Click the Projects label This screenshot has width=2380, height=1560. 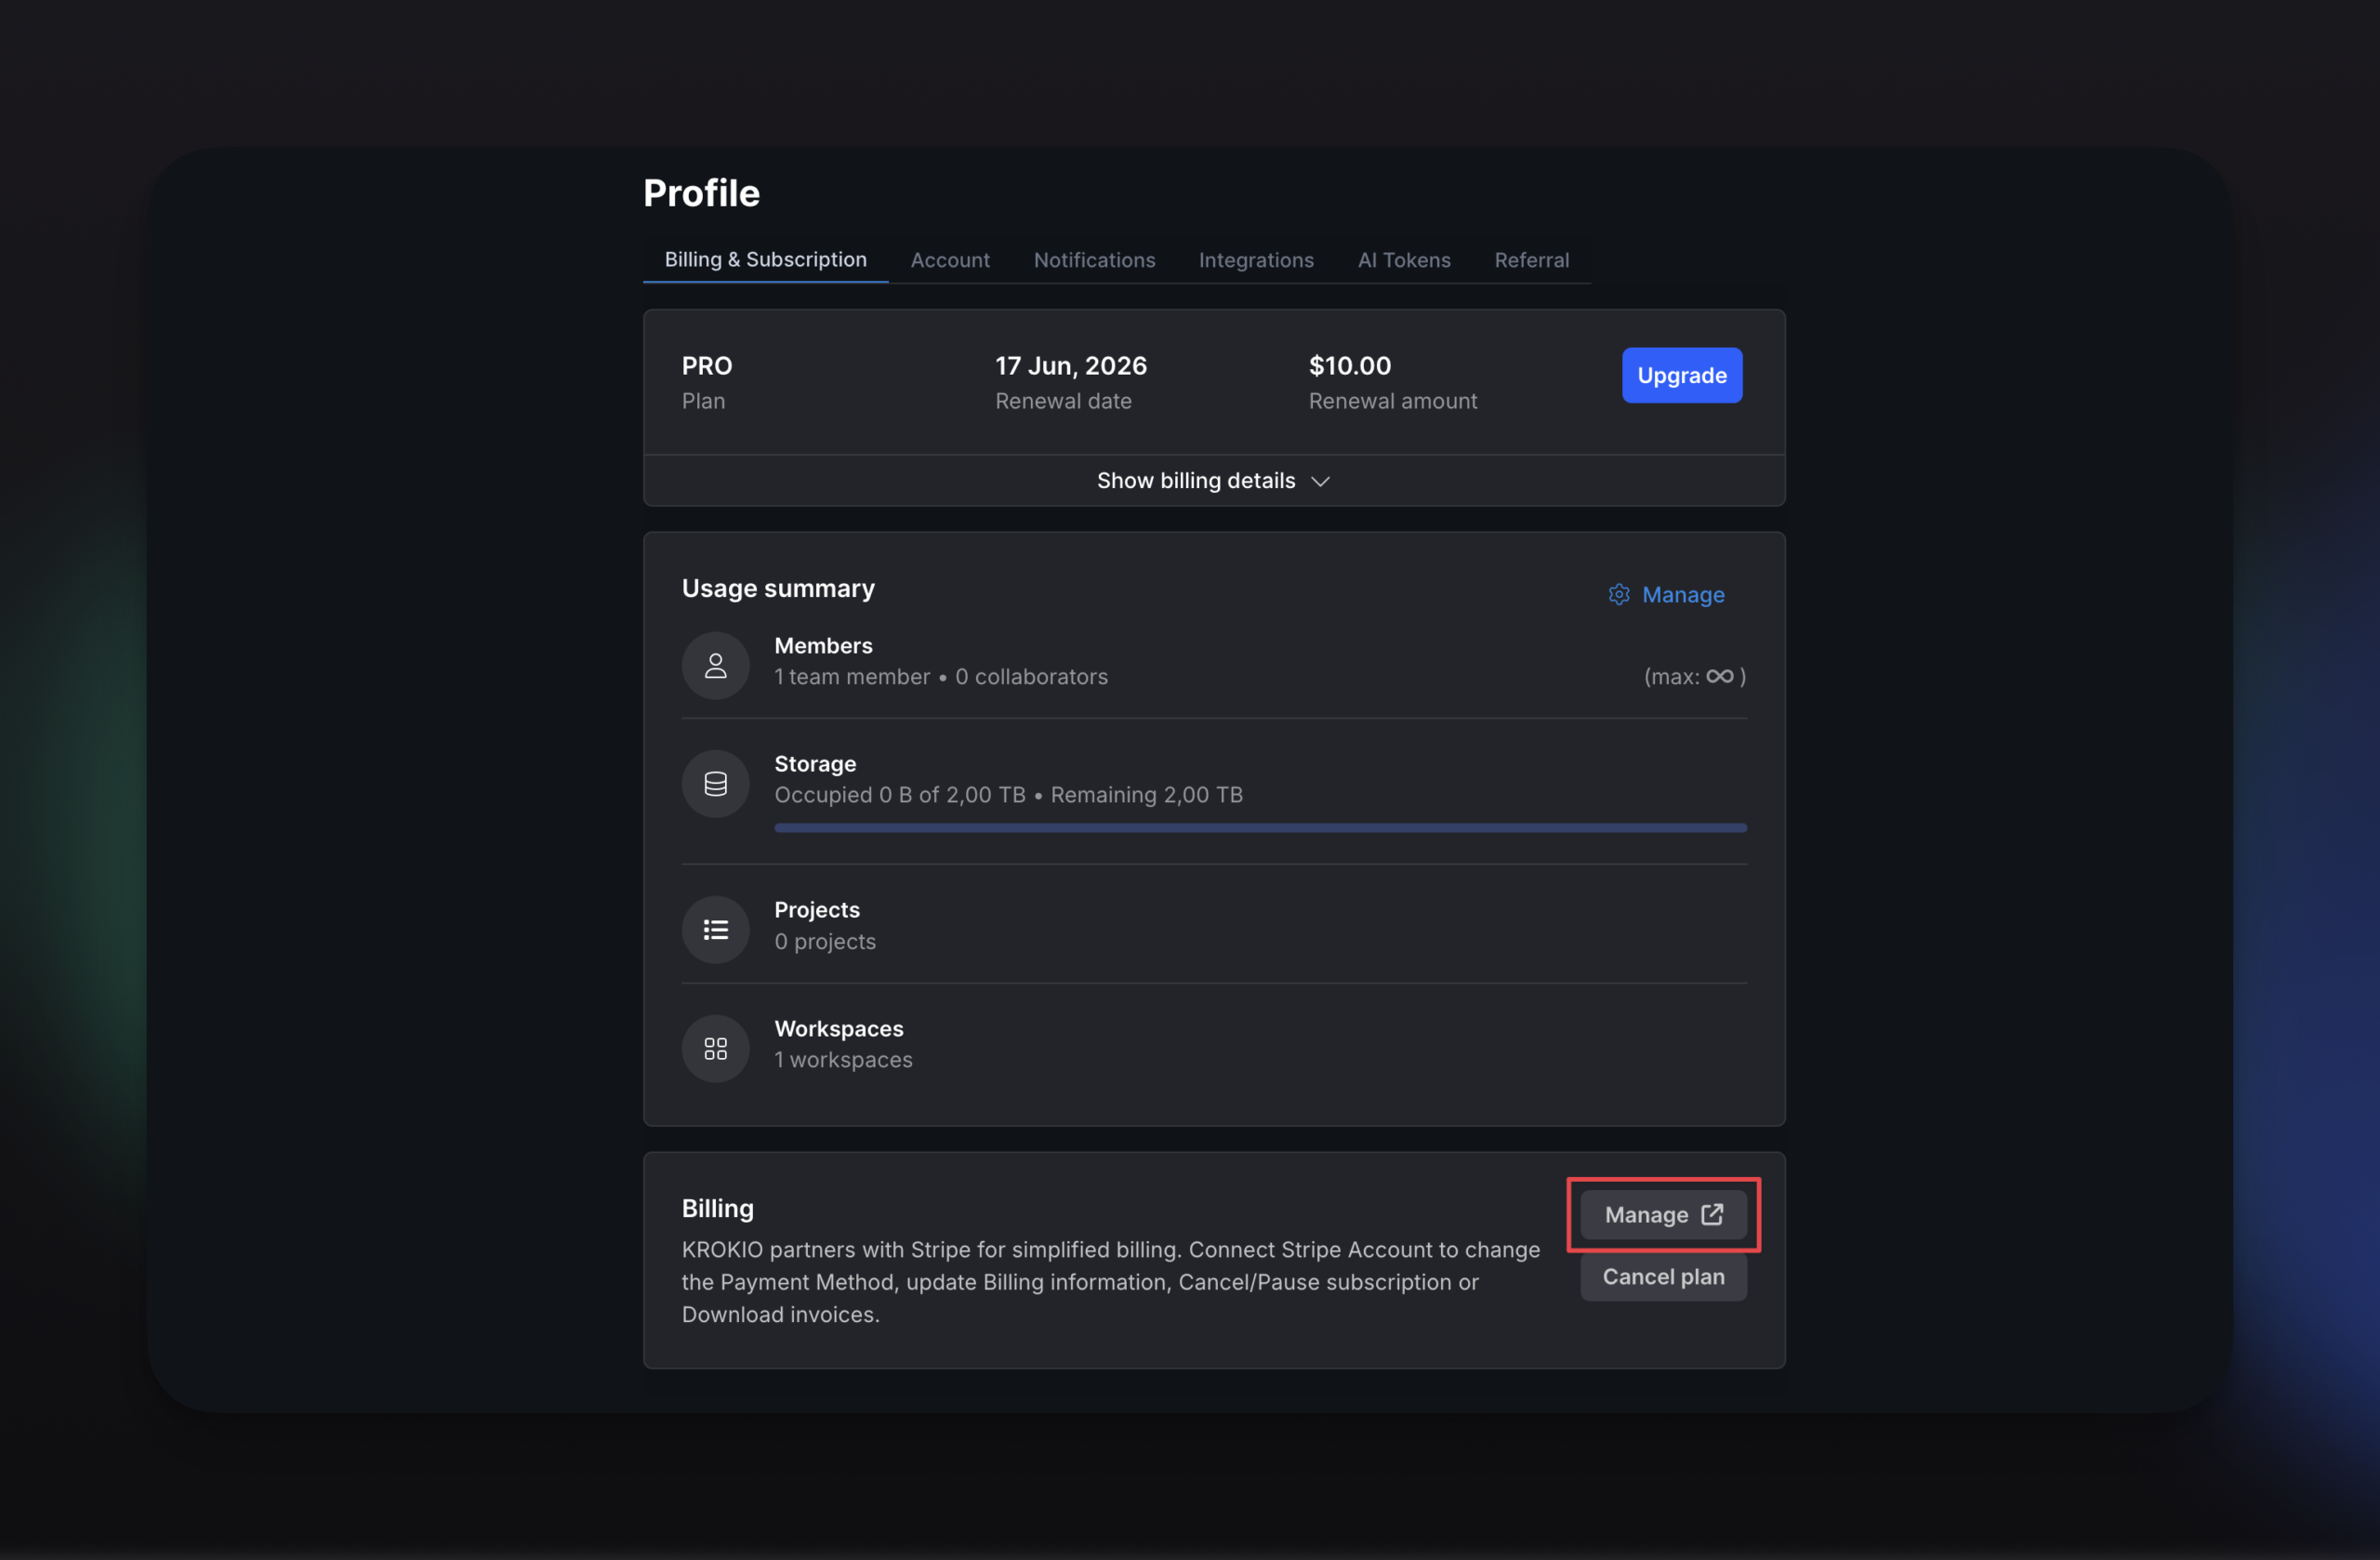[x=816, y=910]
